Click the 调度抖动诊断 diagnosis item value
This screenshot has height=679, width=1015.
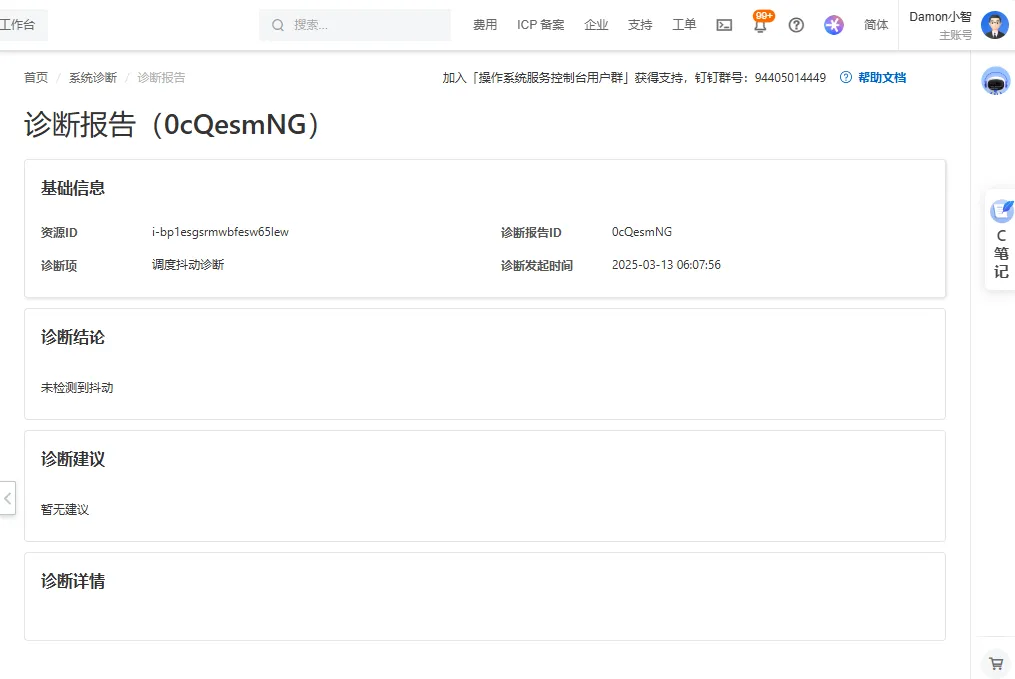pyautogui.click(x=188, y=265)
